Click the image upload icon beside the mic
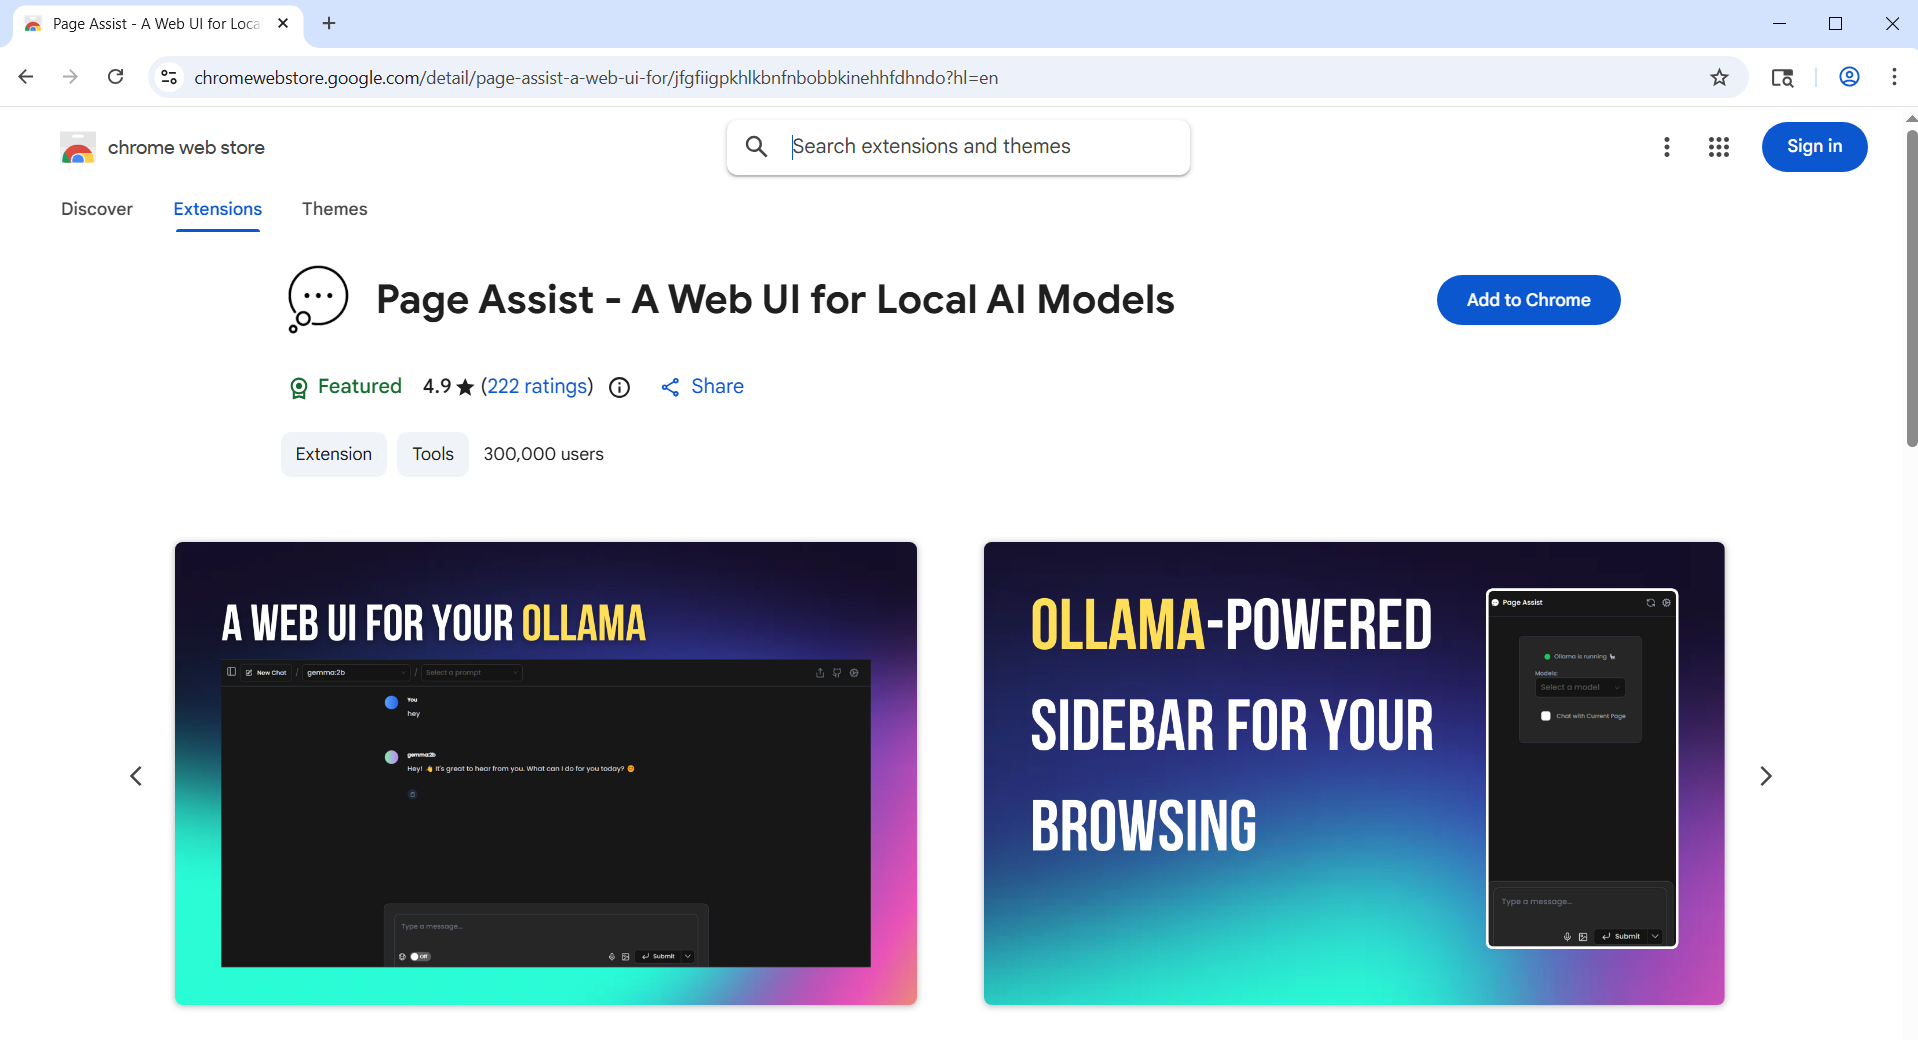The image size is (1918, 1040). pos(625,956)
